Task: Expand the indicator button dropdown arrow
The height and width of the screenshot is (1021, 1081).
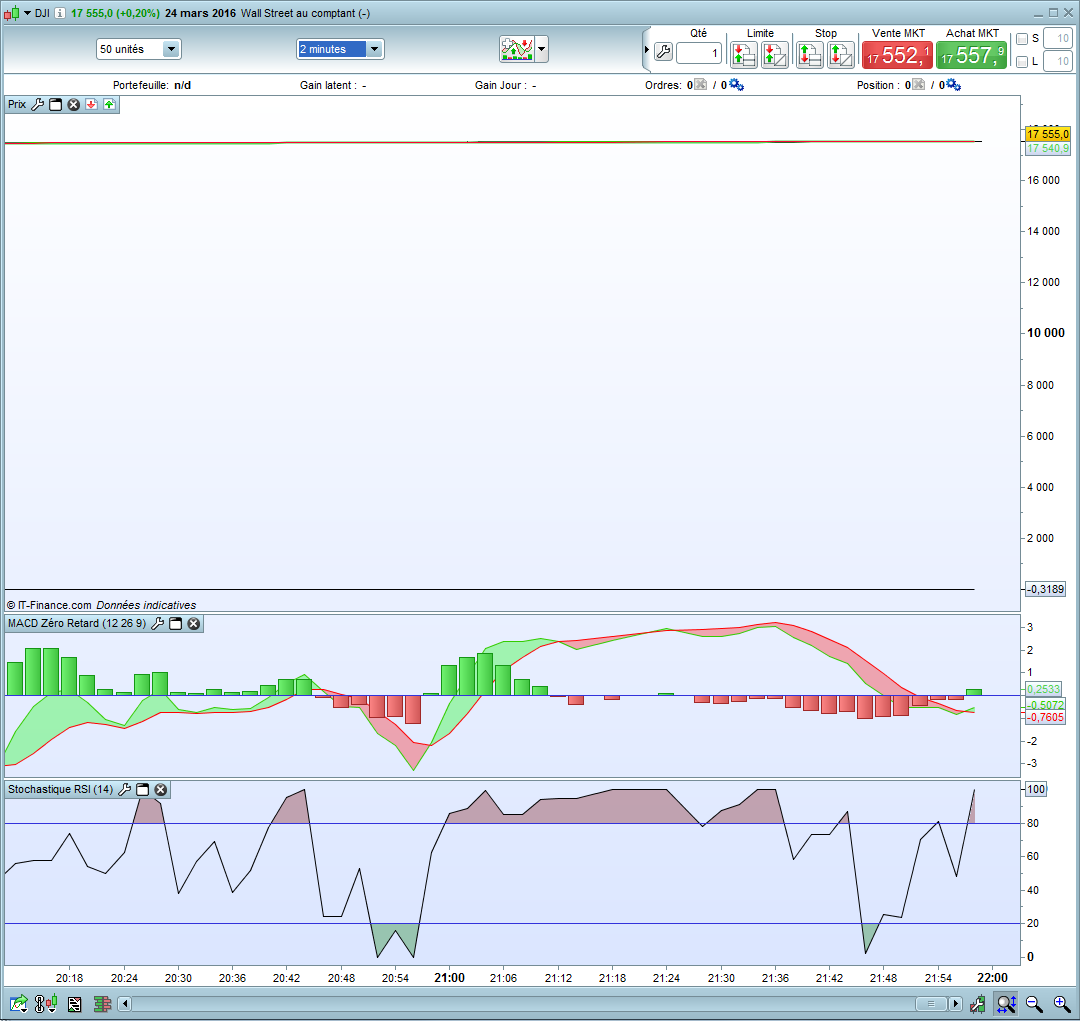Action: tap(541, 49)
